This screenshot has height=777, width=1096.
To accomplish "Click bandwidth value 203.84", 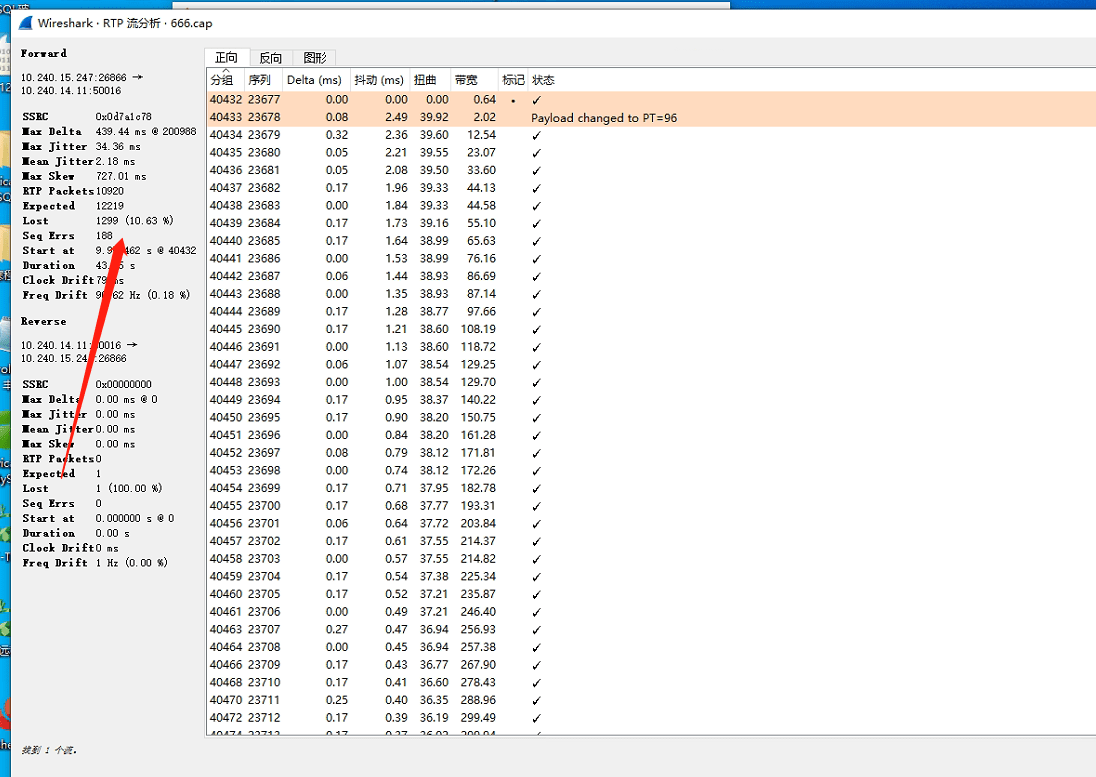I will click(478, 523).
